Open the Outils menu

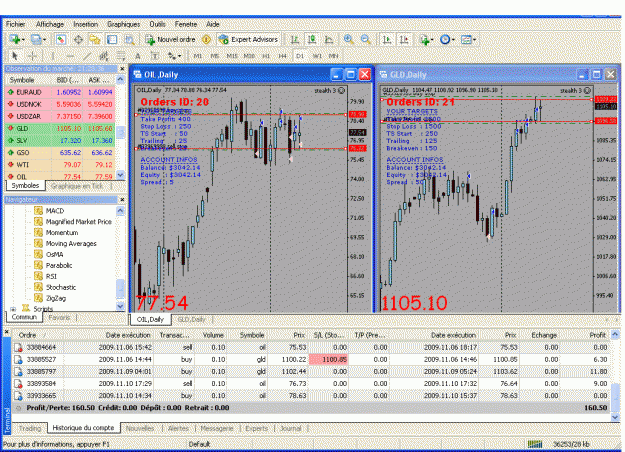coord(158,24)
